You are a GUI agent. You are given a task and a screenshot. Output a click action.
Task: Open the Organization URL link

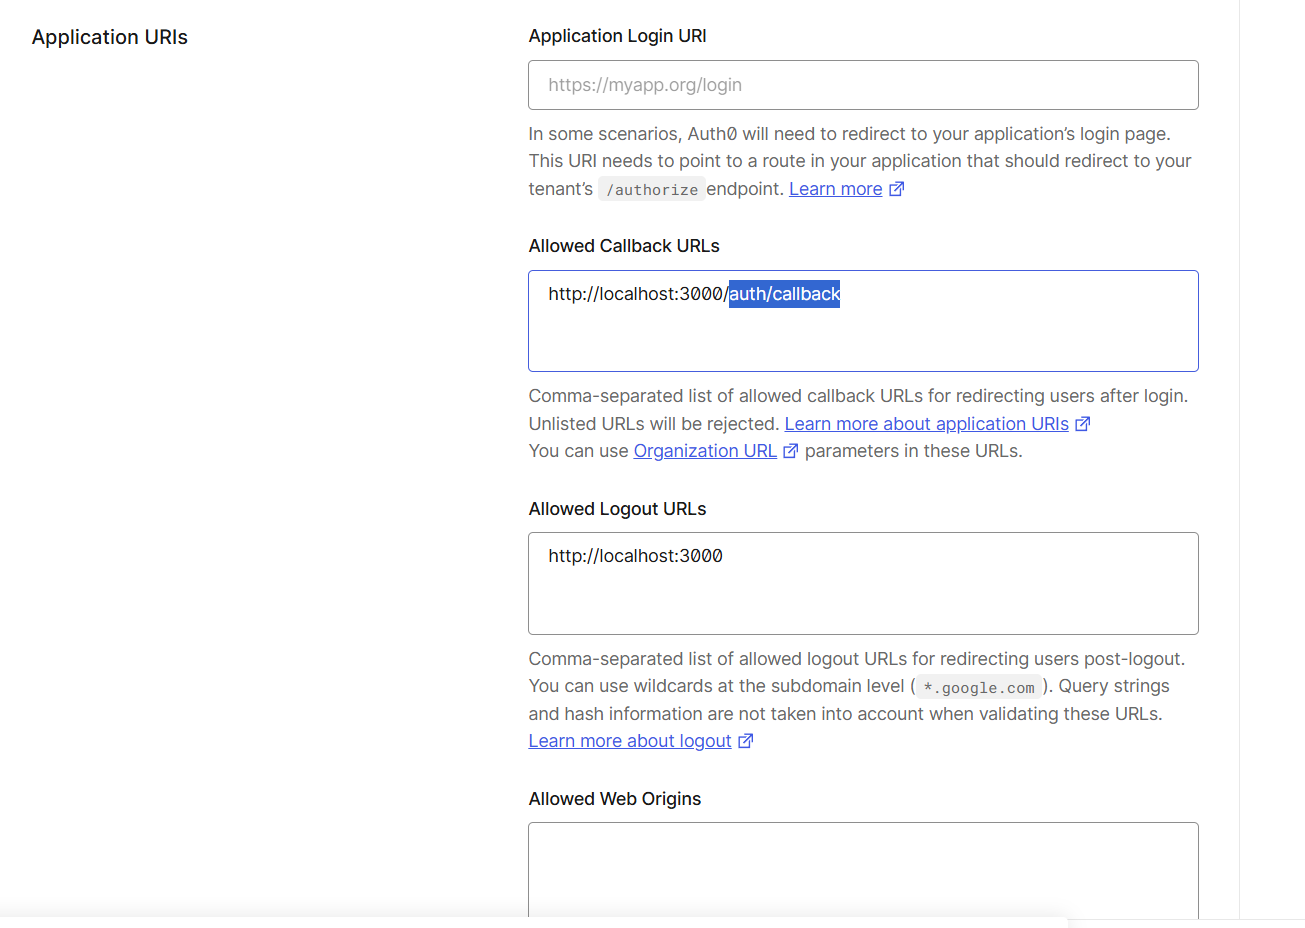pyautogui.click(x=705, y=451)
